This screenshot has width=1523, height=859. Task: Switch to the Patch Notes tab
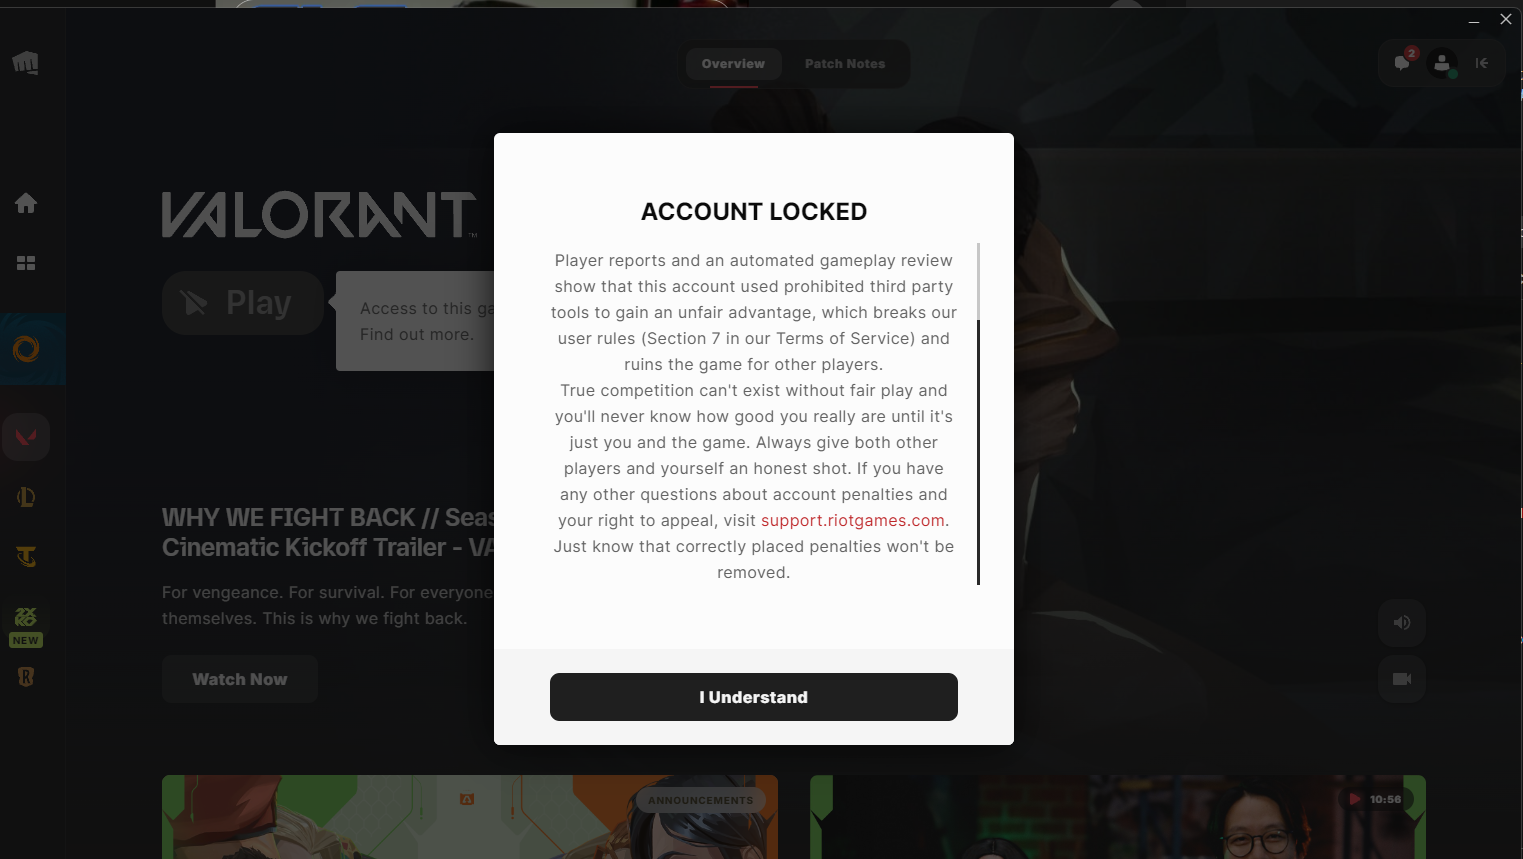click(845, 64)
